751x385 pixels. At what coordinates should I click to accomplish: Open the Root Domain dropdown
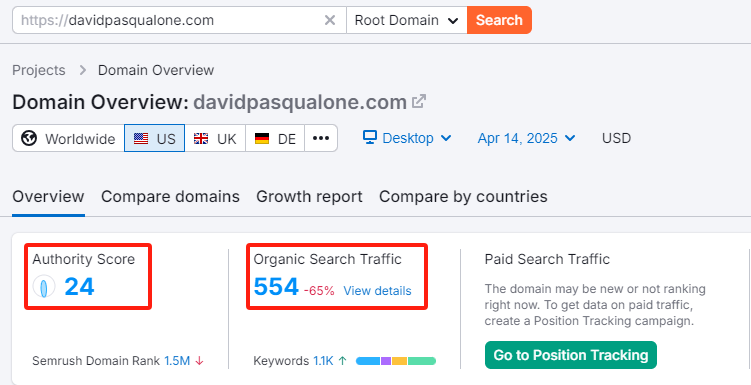[407, 20]
